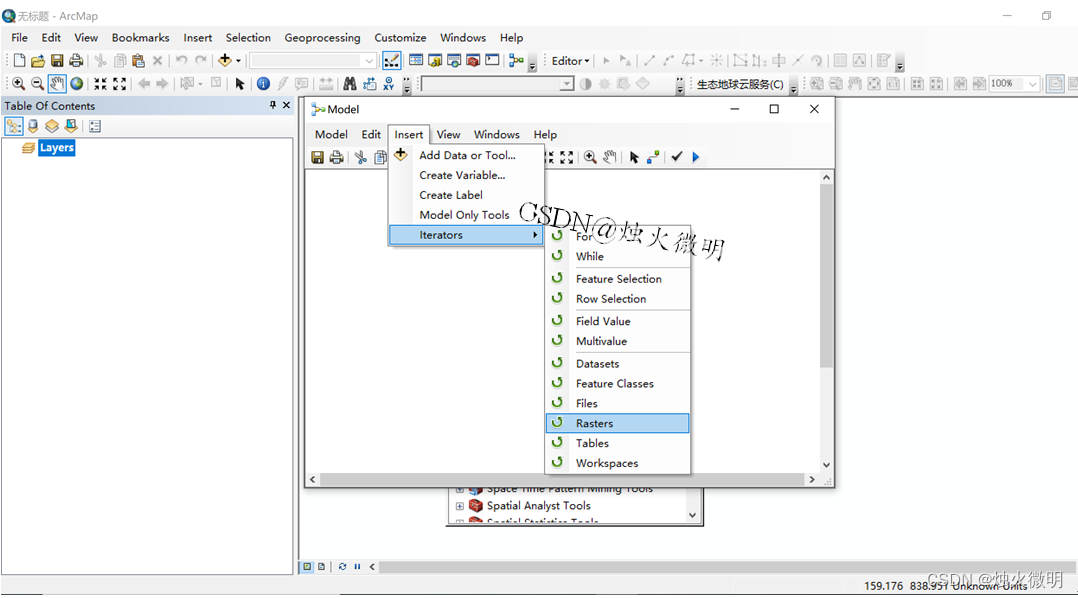The image size is (1078, 598).
Task: Choose Add Data or Tool... menu entry
Action: pos(467,155)
